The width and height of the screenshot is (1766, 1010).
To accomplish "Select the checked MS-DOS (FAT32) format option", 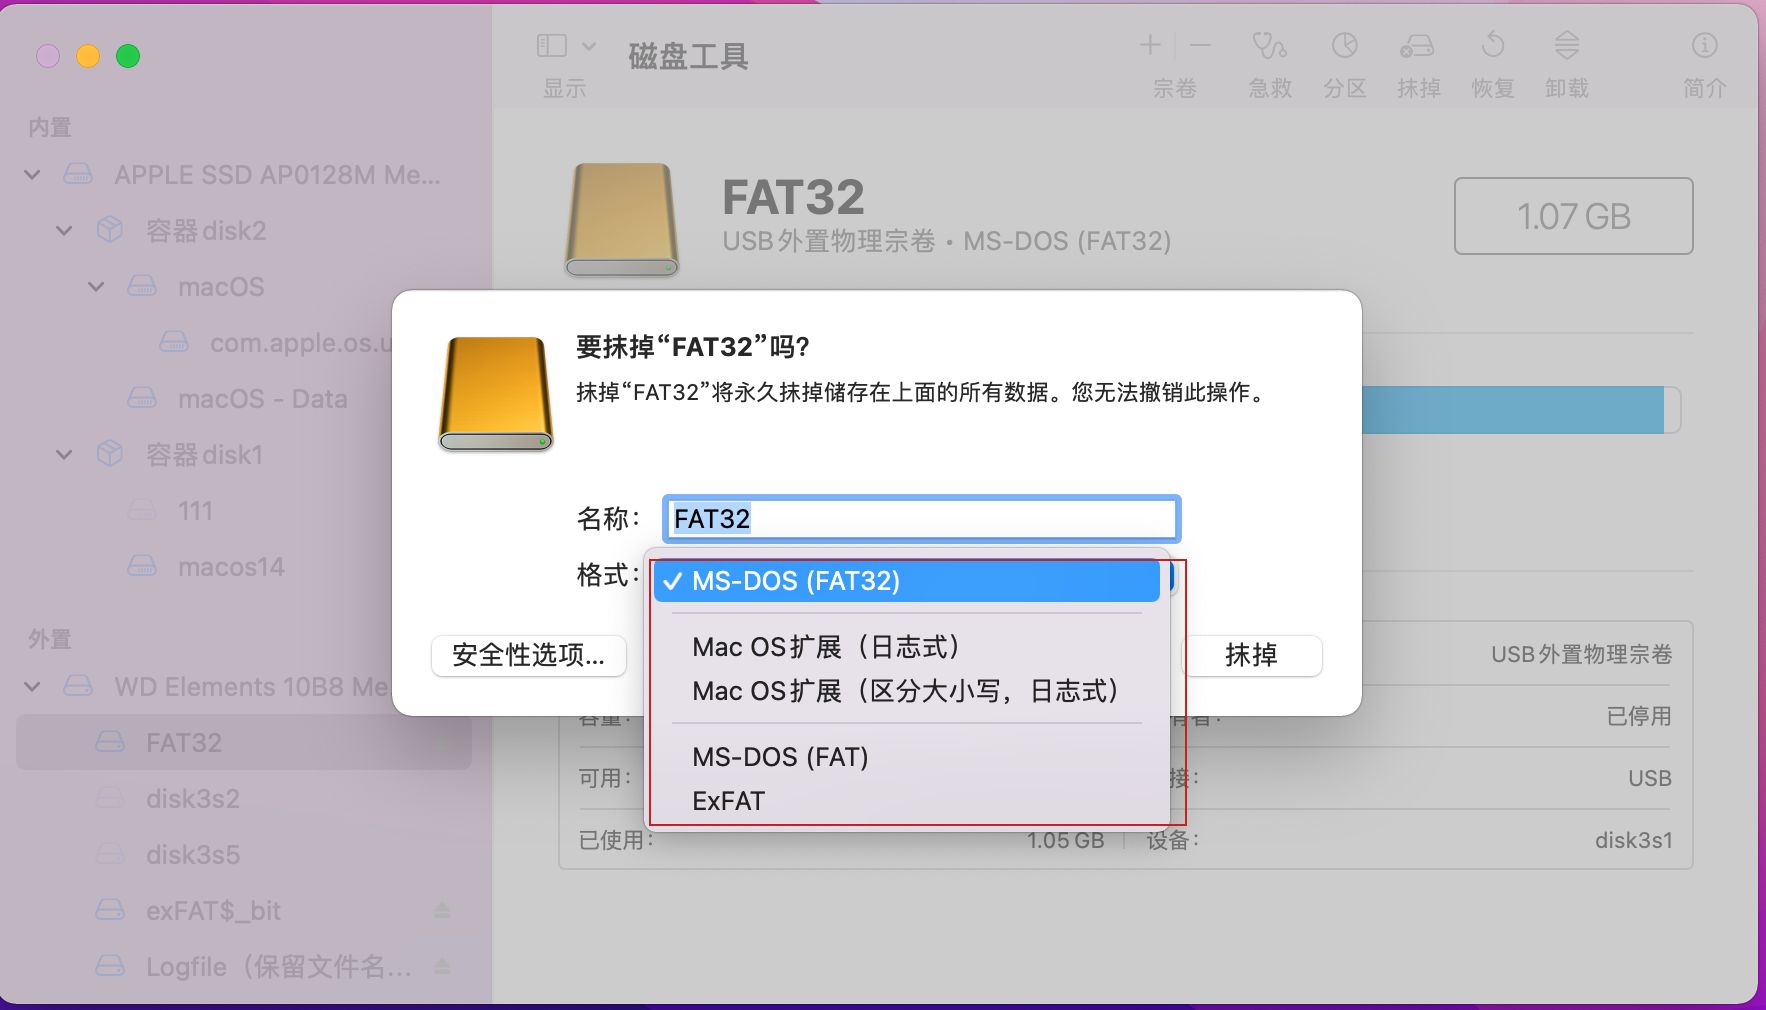I will (x=904, y=581).
